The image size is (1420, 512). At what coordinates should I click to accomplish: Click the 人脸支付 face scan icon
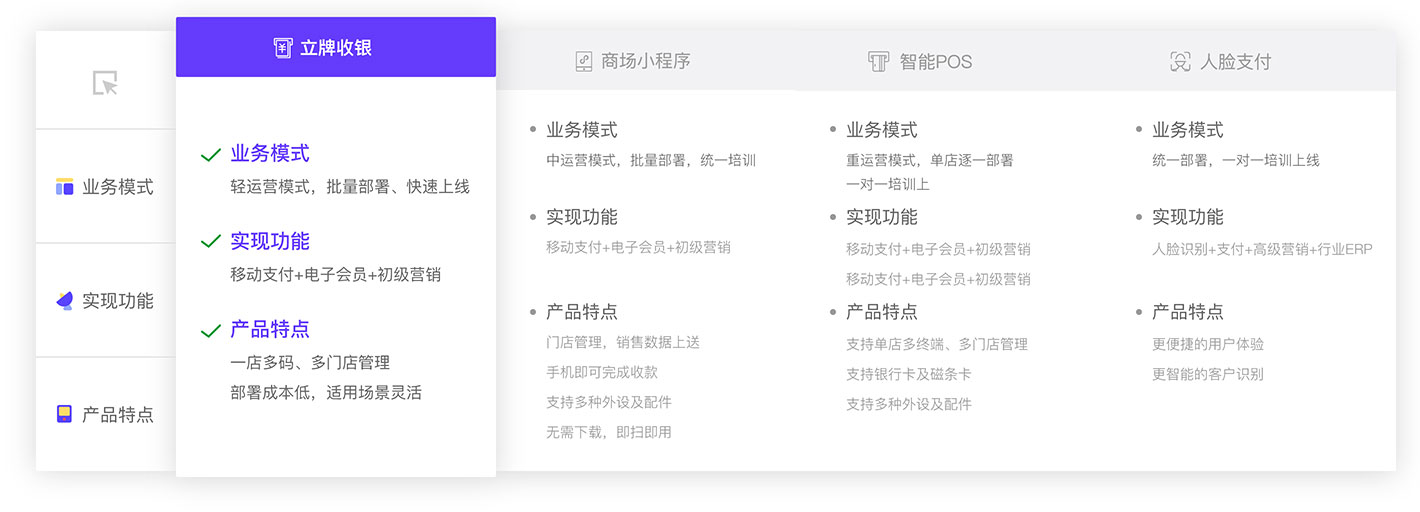coord(1180,62)
